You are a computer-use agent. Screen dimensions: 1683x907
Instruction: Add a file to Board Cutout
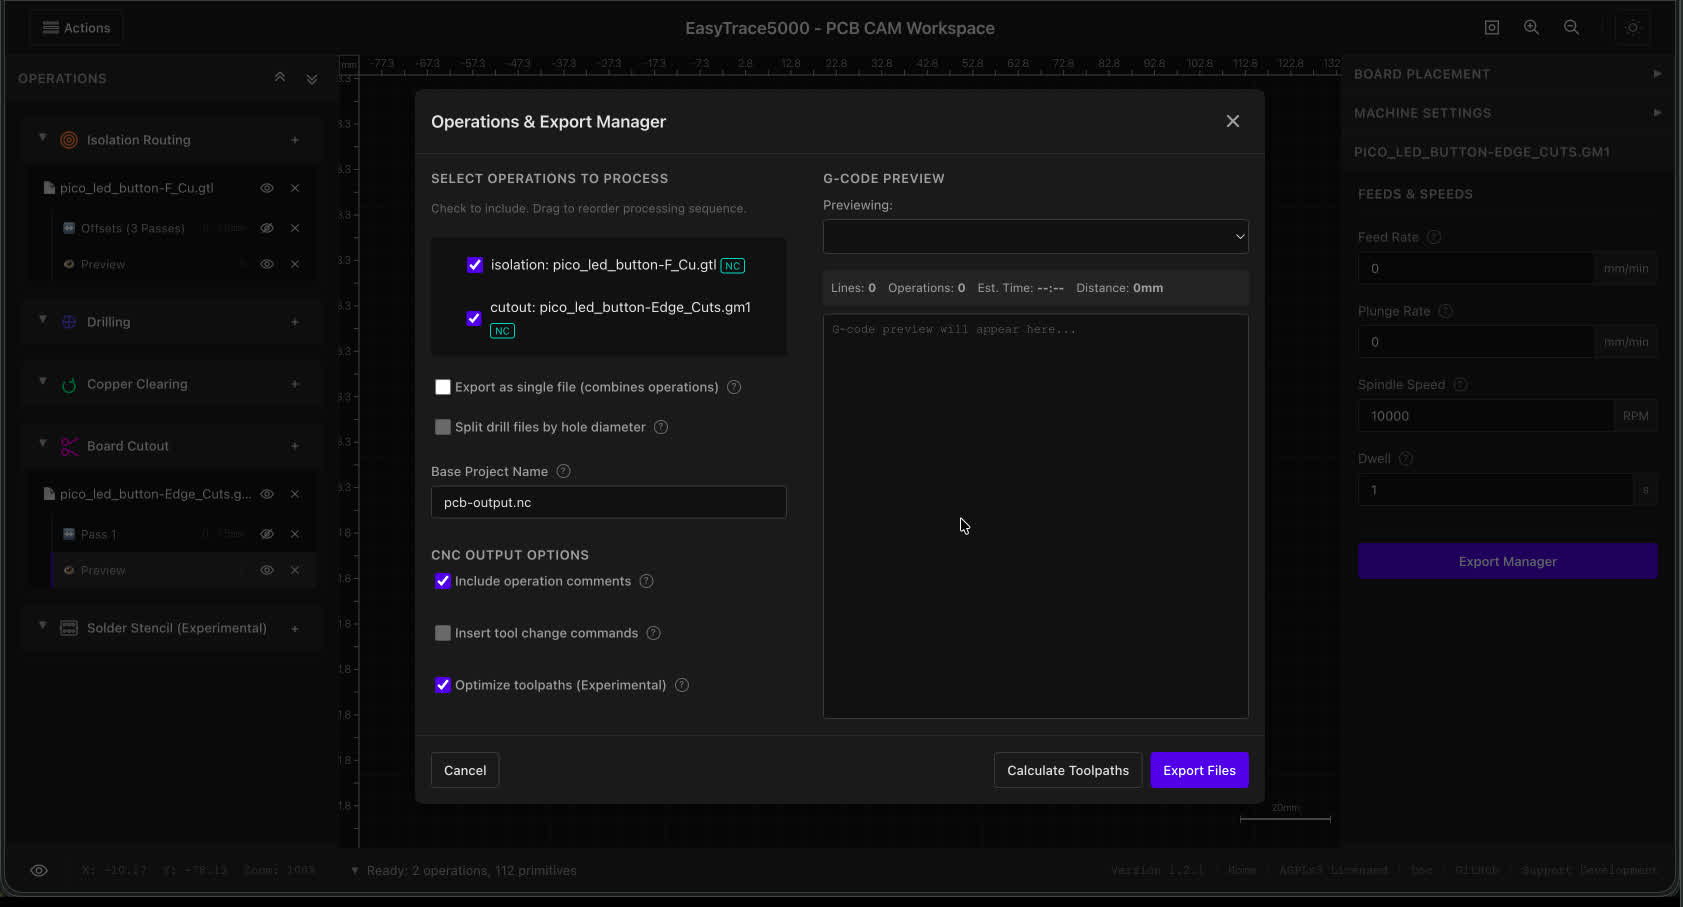click(295, 446)
